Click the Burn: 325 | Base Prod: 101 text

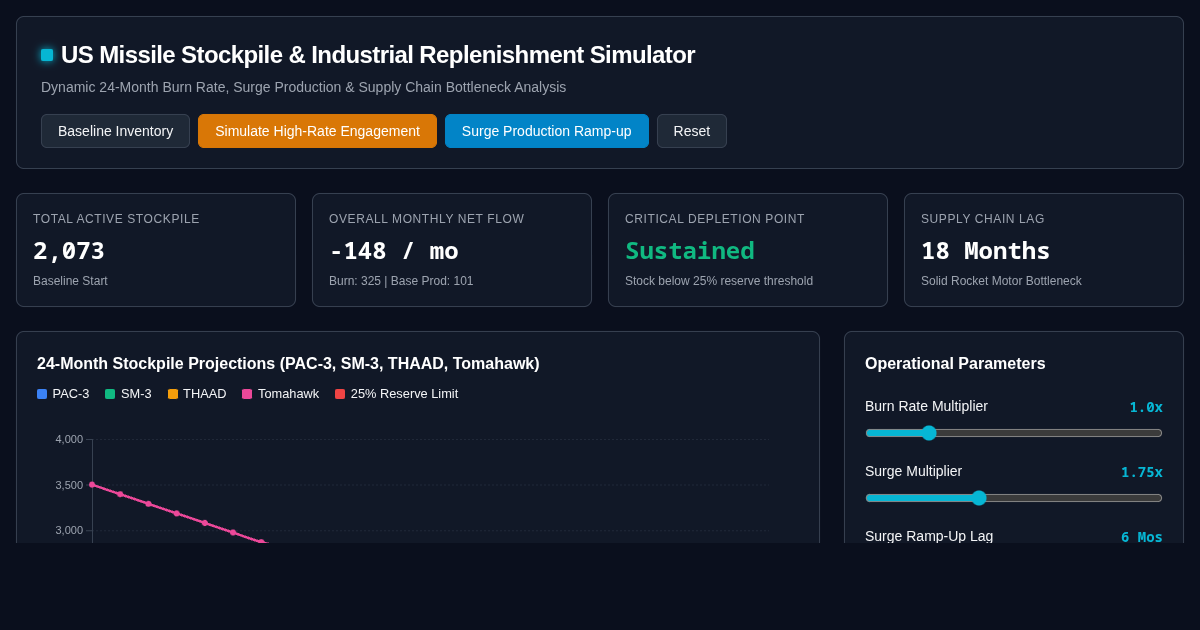click(x=401, y=281)
